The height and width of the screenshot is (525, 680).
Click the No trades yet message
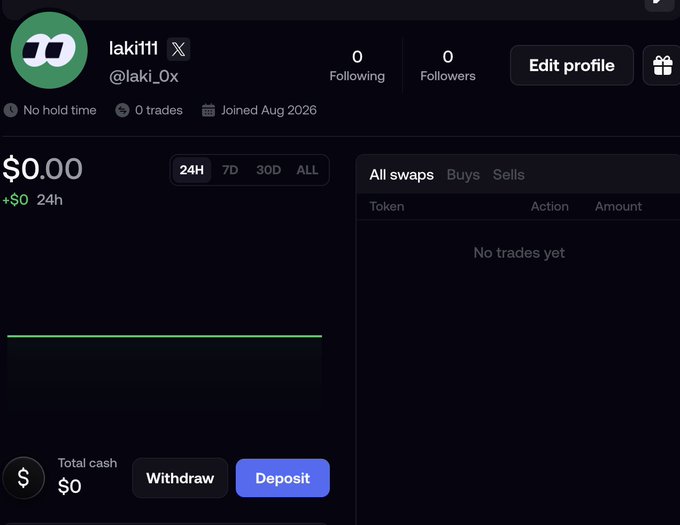pos(519,253)
